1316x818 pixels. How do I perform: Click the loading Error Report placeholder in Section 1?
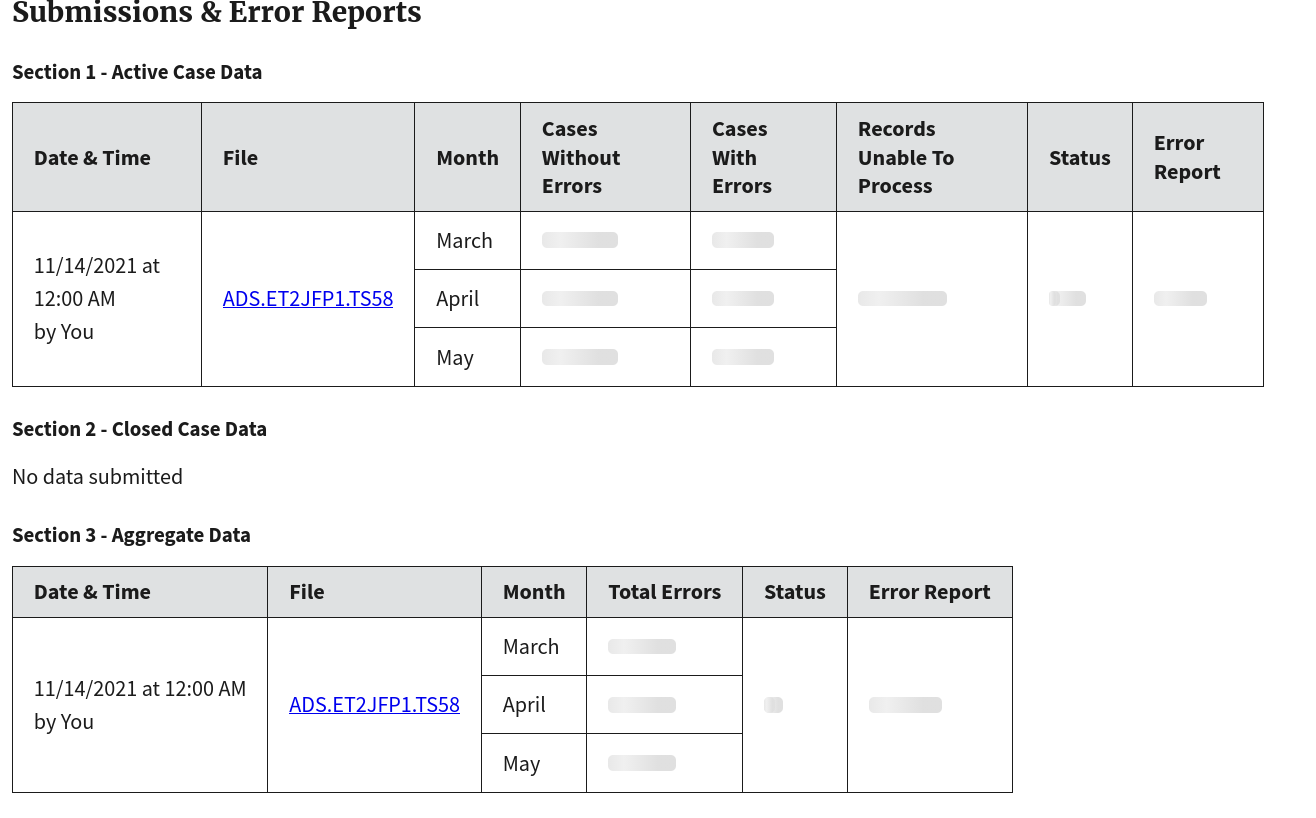(1180, 299)
